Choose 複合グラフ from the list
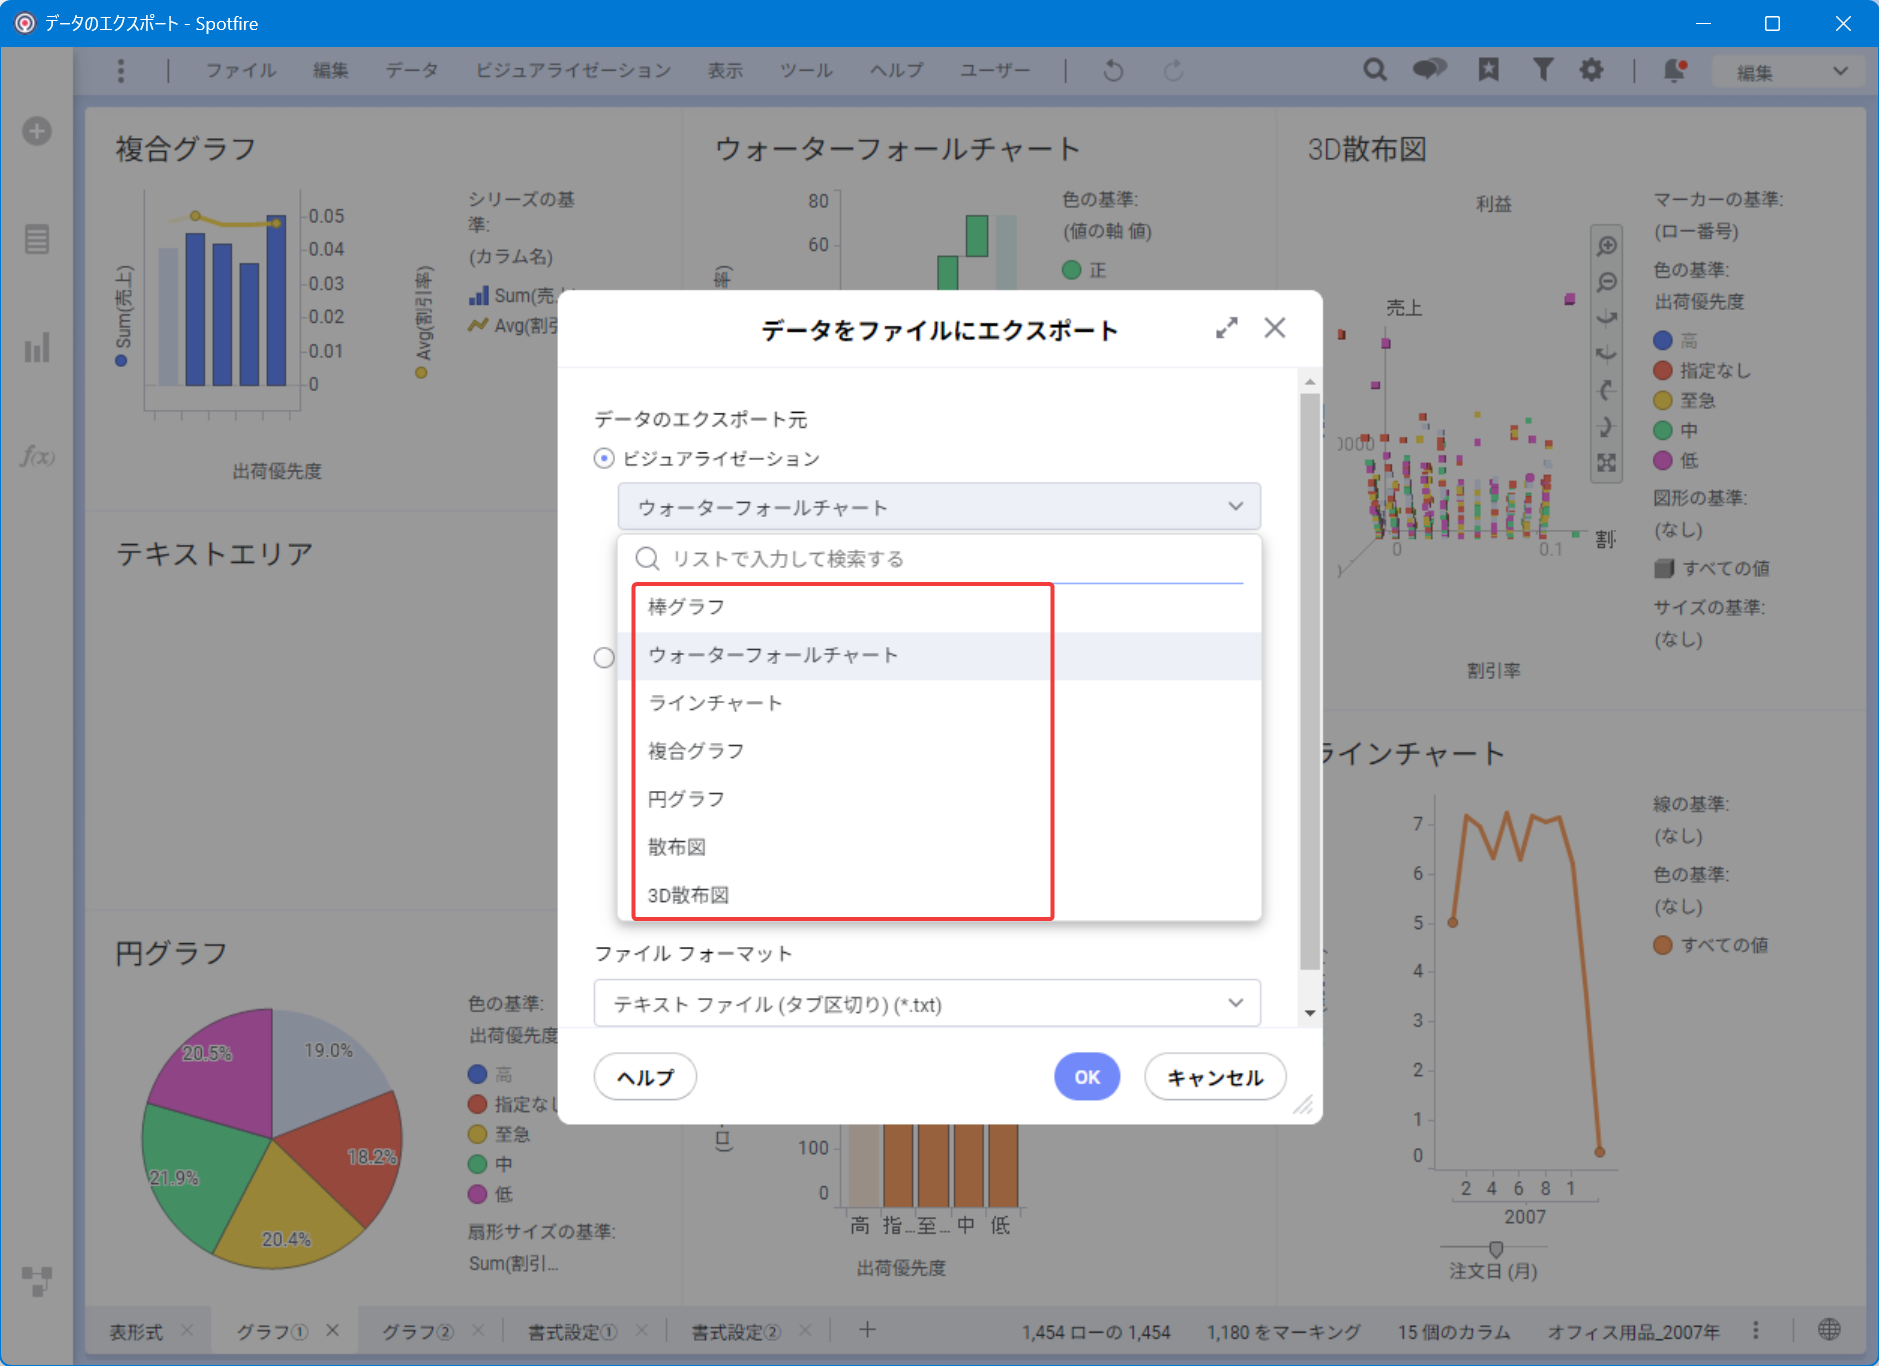This screenshot has height=1366, width=1879. 939,751
